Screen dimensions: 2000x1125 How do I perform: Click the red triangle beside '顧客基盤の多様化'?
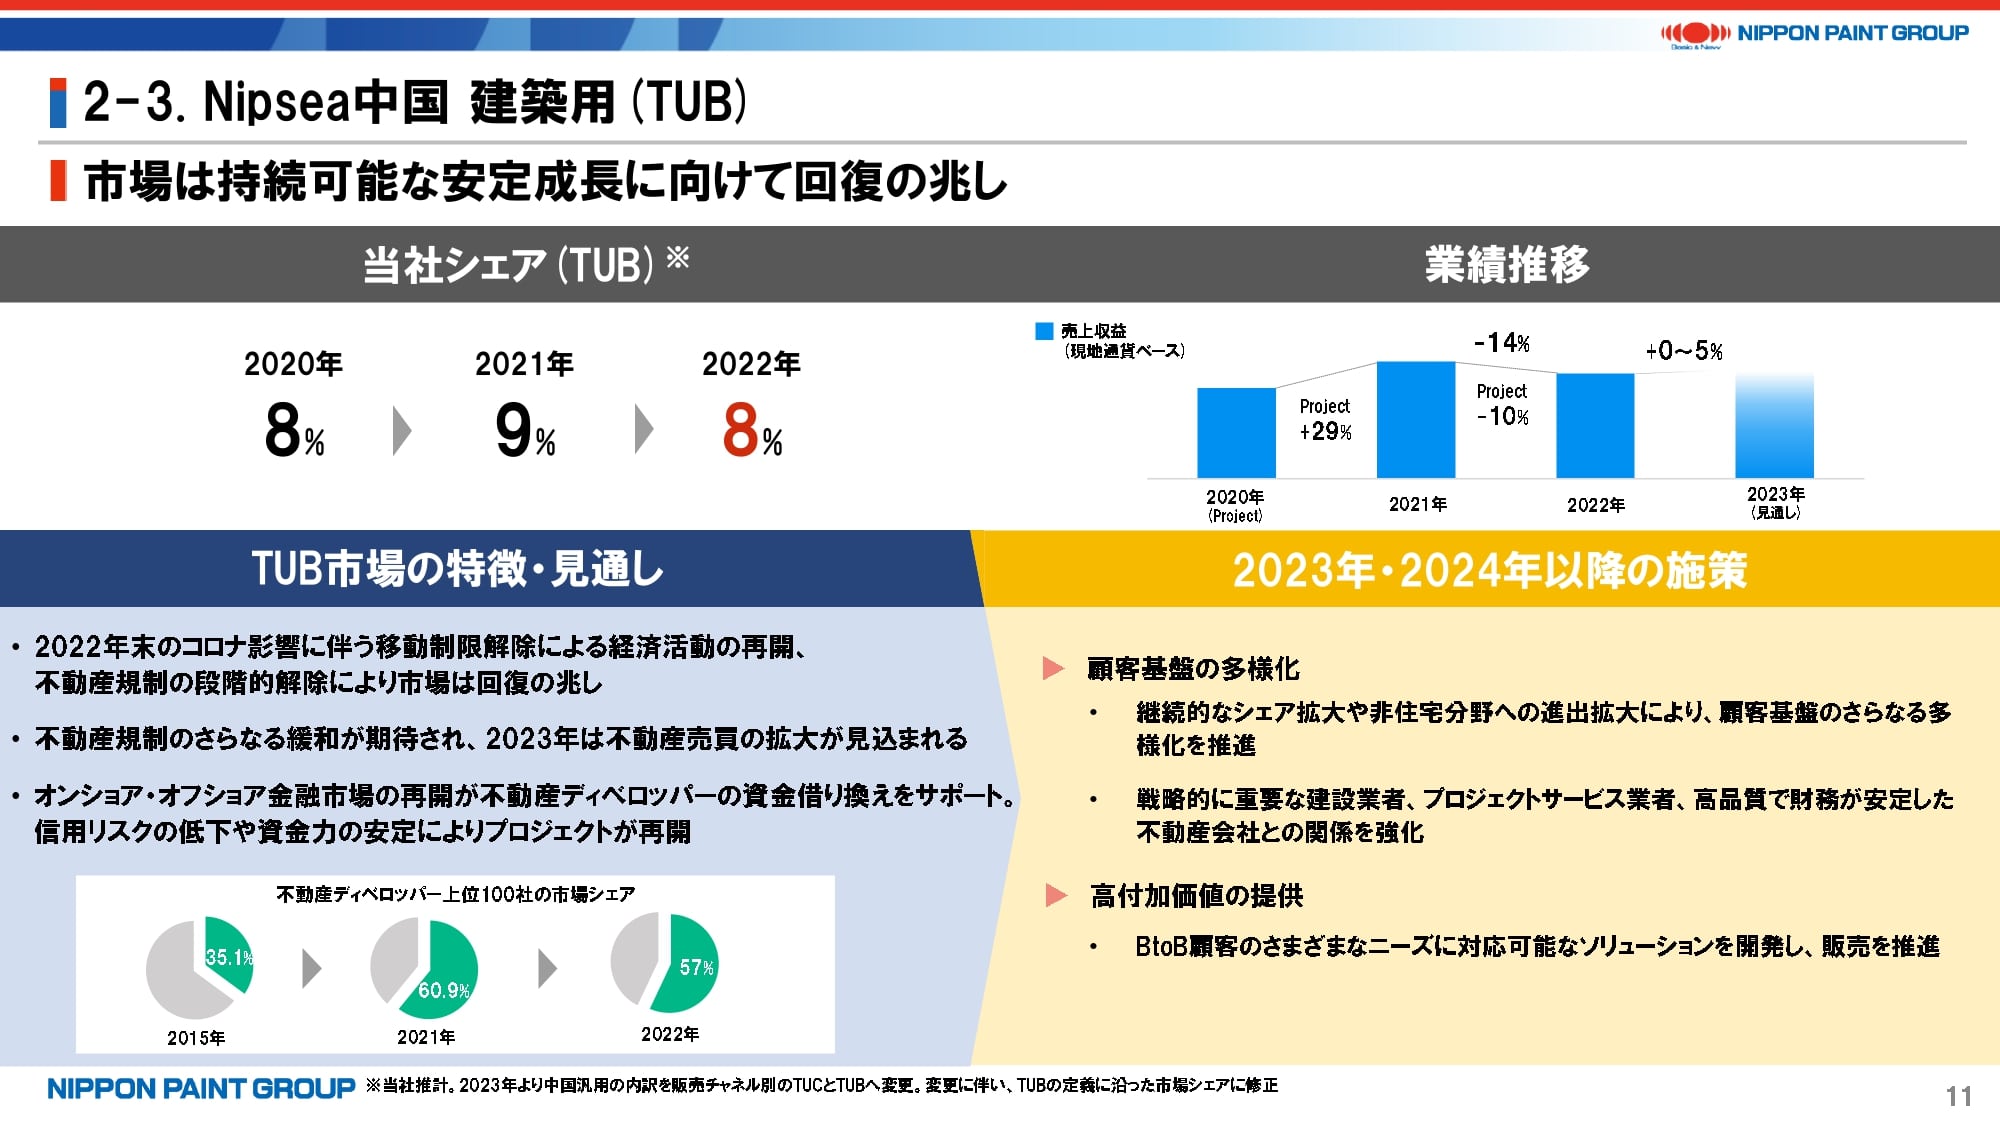(x=1054, y=668)
